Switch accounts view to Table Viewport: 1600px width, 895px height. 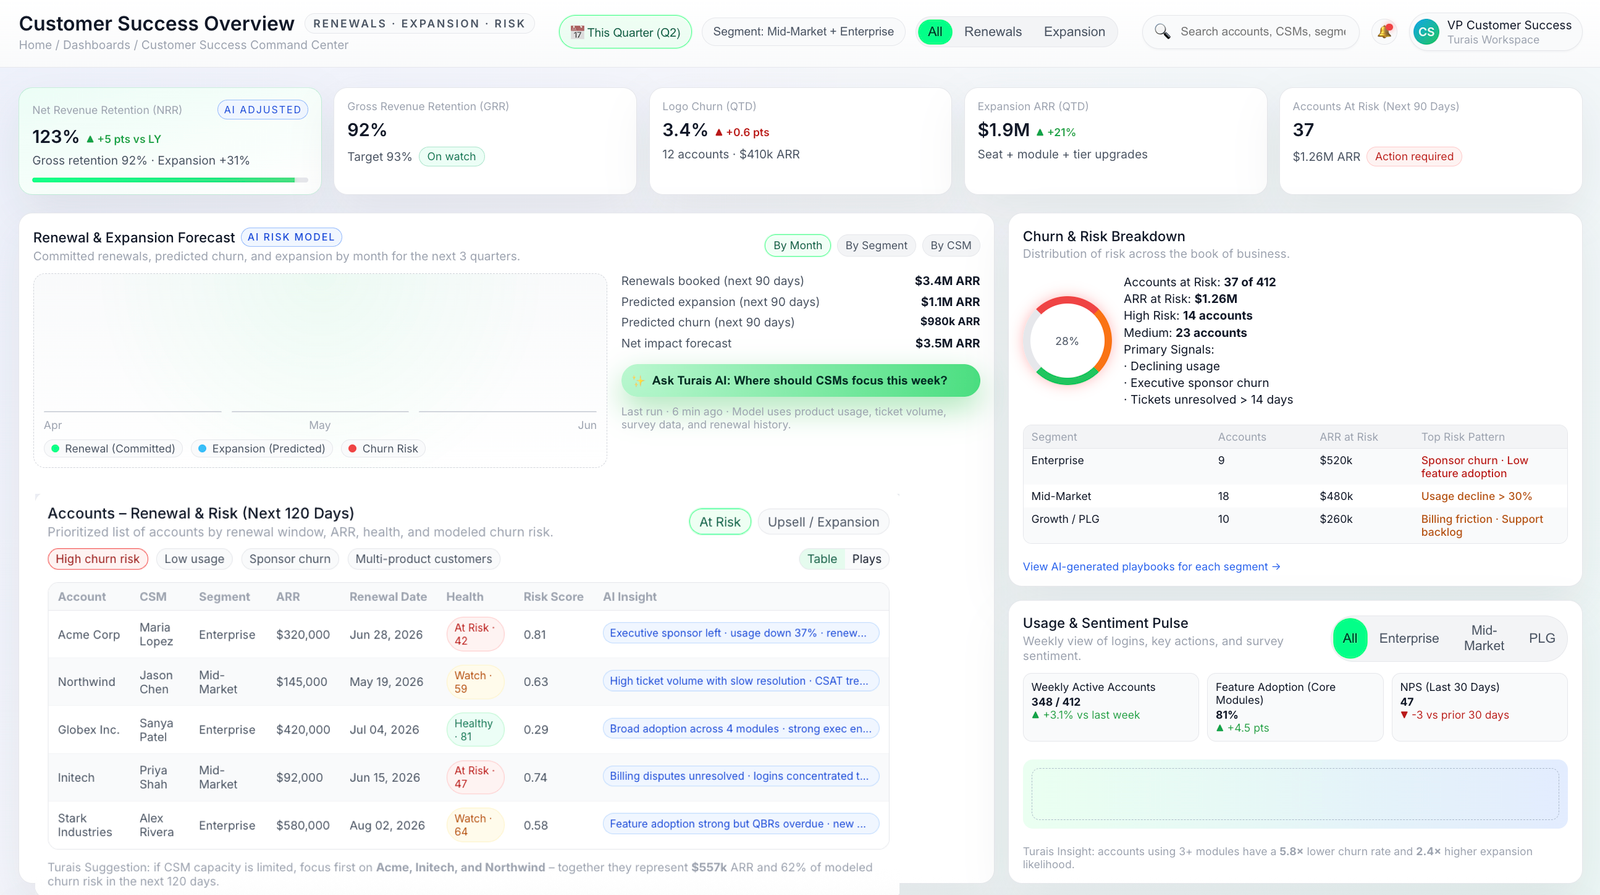(x=822, y=559)
